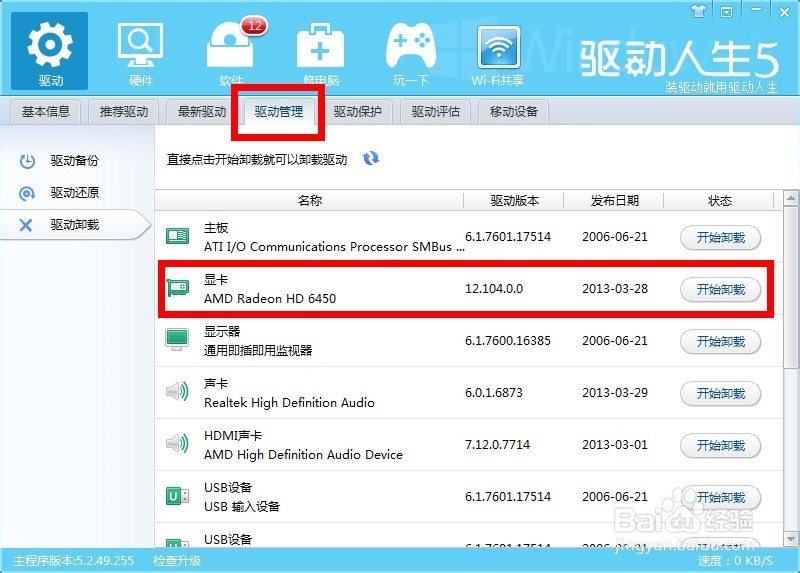Screen dimensions: 800x573
Task: Click the 驱动还原 restore icon
Action: [x=27, y=193]
